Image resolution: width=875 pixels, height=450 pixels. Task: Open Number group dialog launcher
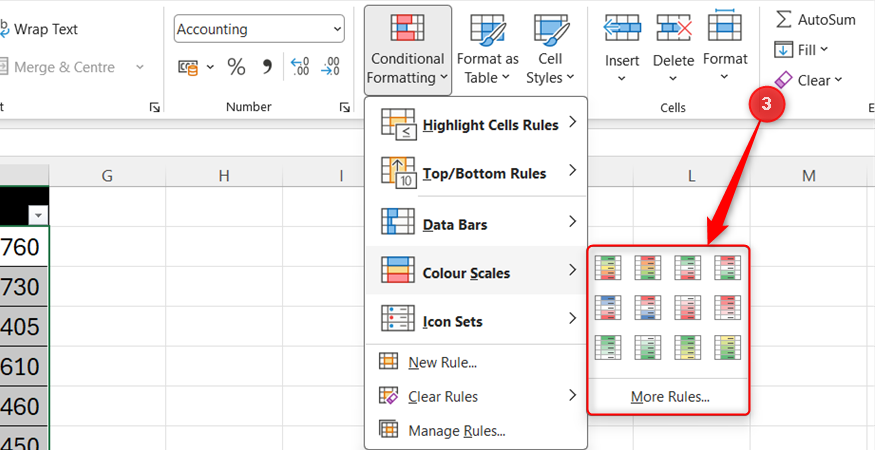click(x=345, y=107)
